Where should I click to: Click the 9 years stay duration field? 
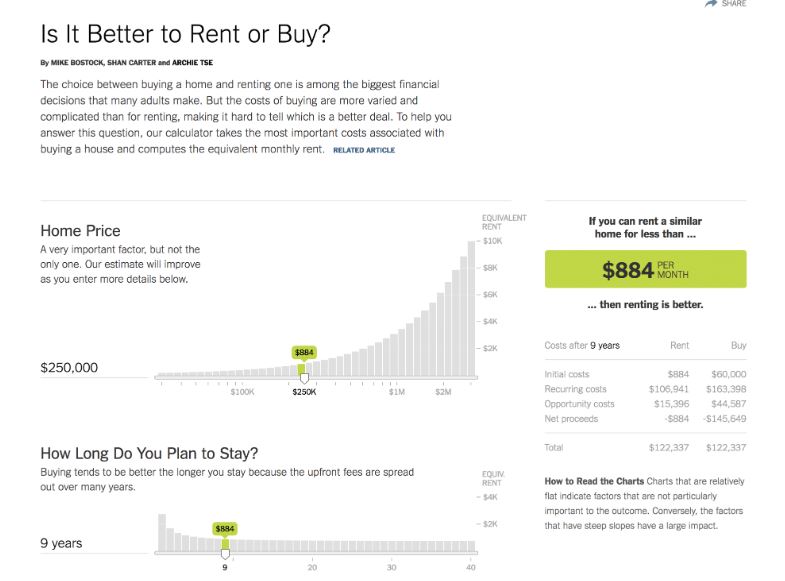62,543
